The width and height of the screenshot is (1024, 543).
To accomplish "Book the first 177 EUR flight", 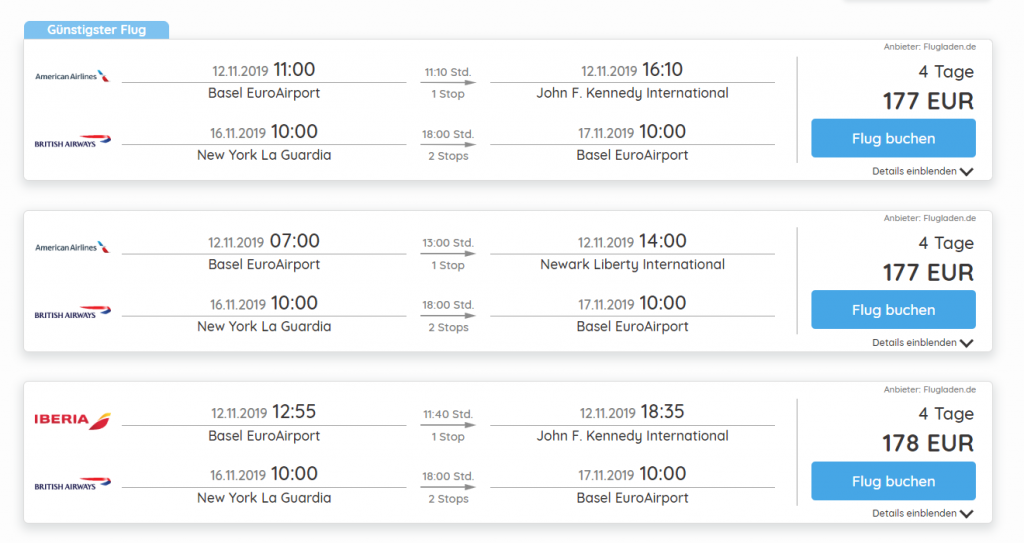I will click(893, 139).
